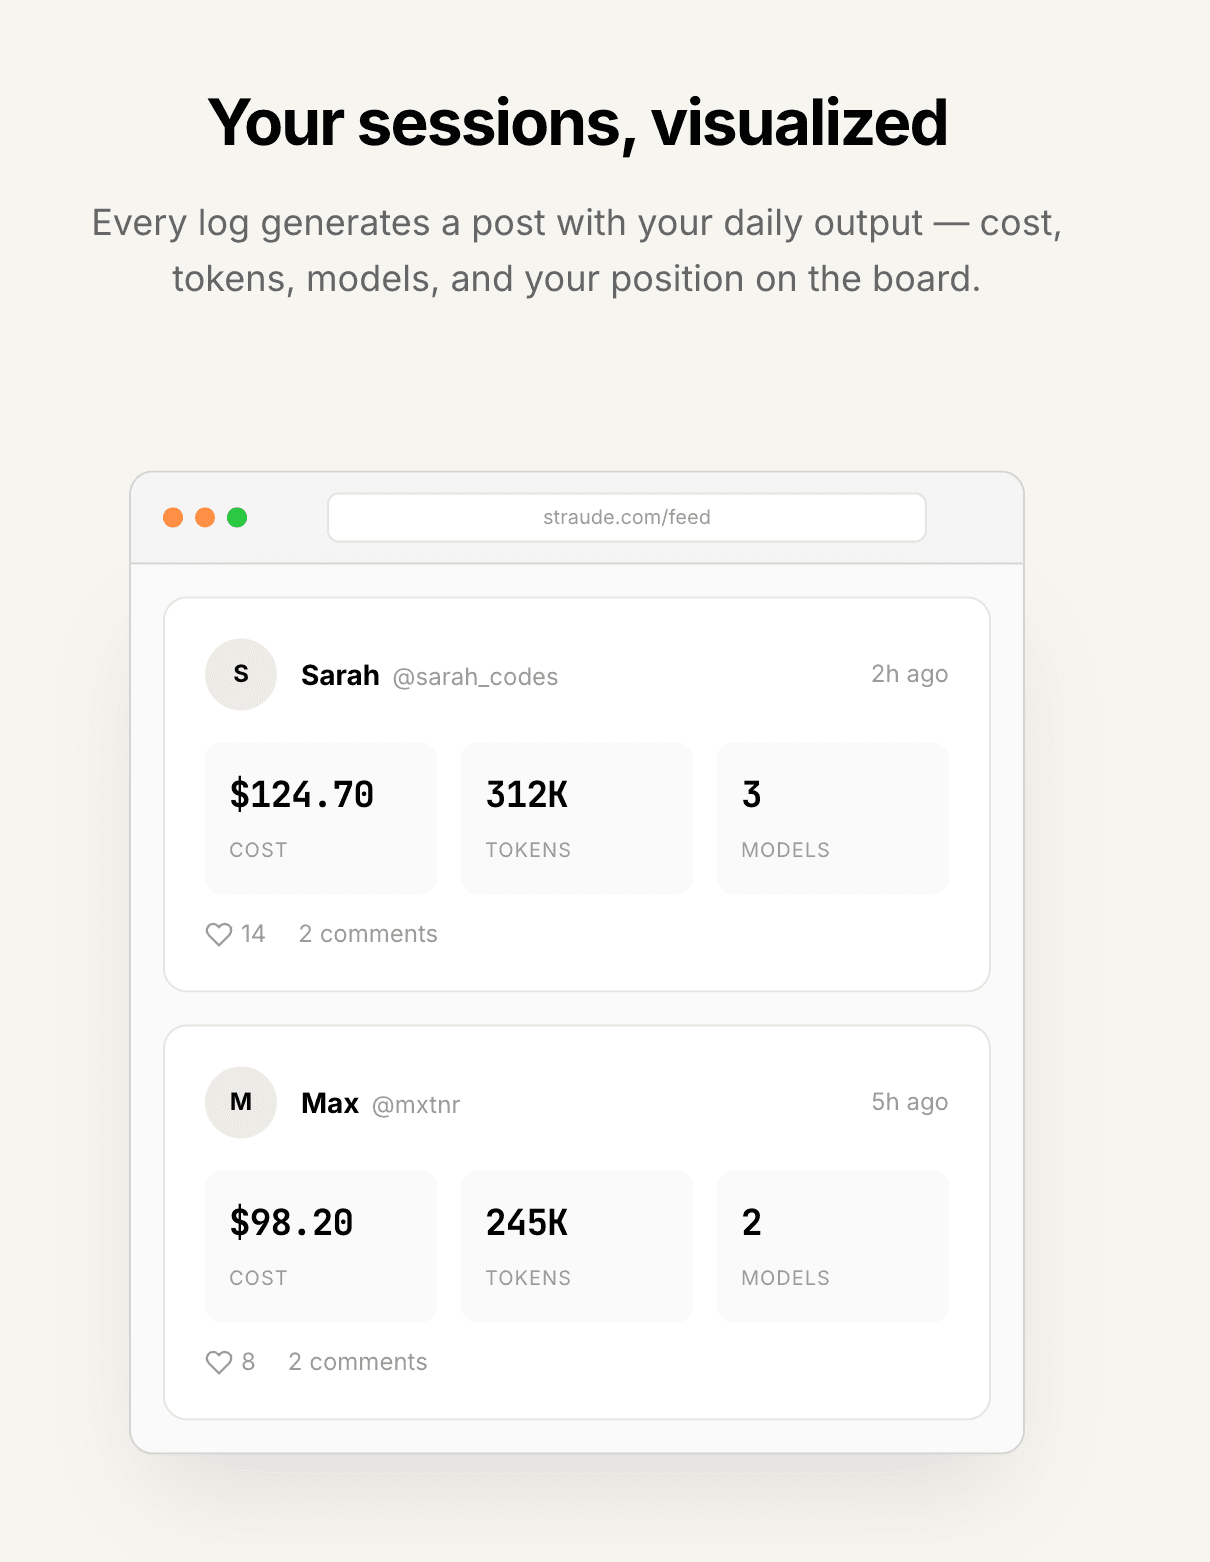The height and width of the screenshot is (1562, 1210).
Task: Open Sarah's profile name link
Action: point(340,676)
